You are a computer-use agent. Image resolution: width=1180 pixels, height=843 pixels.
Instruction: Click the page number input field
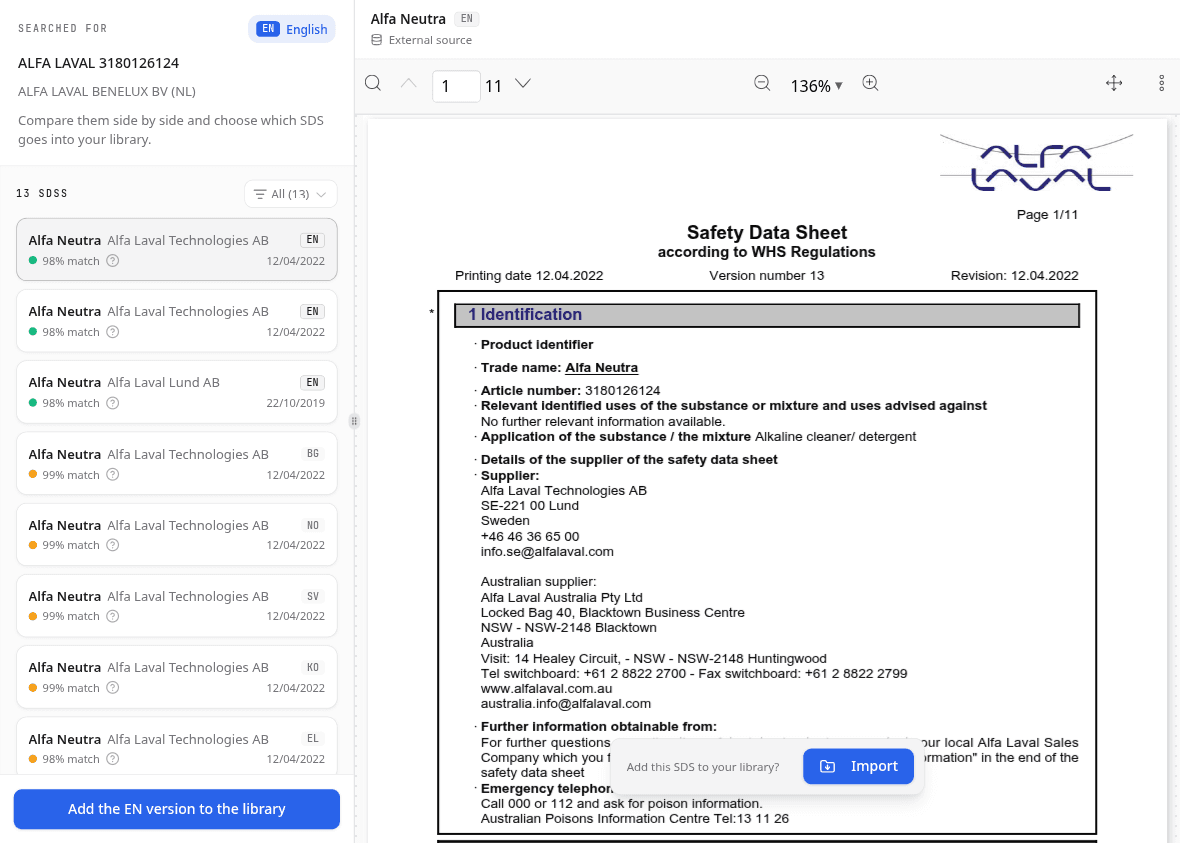click(456, 86)
